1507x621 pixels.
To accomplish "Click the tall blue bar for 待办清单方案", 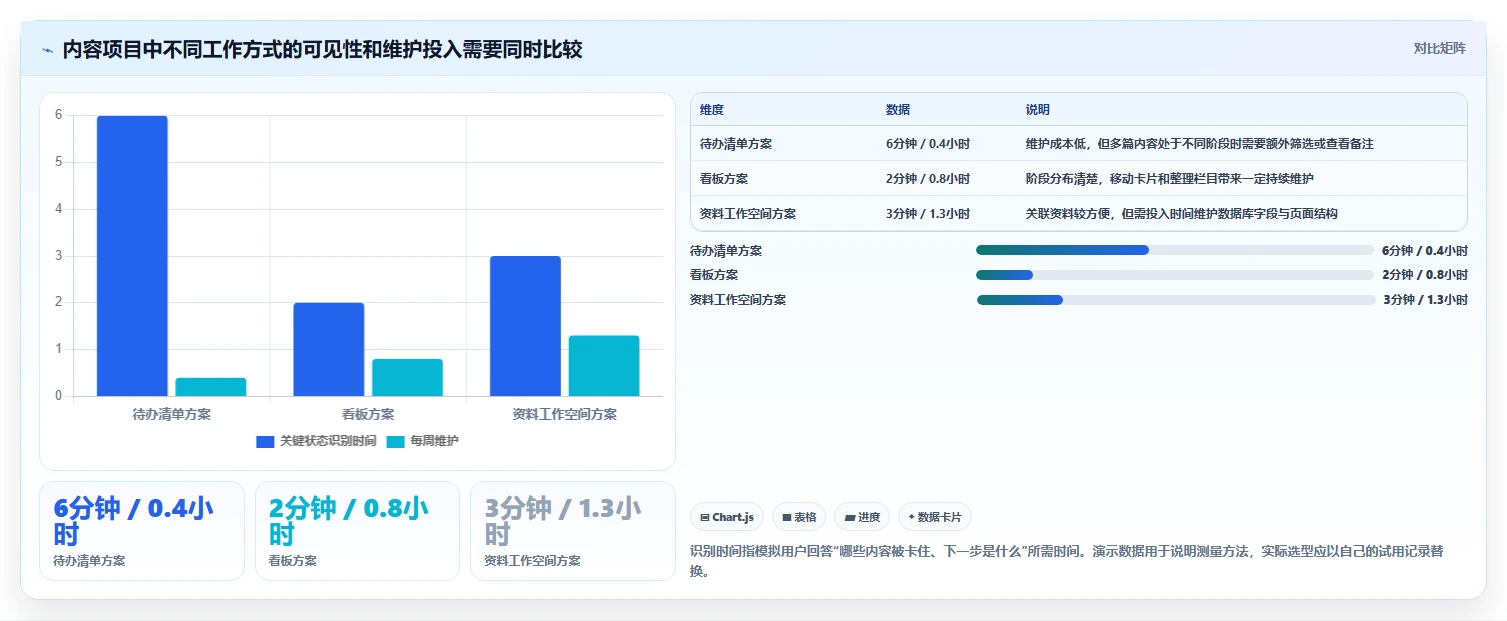I will pos(132,256).
